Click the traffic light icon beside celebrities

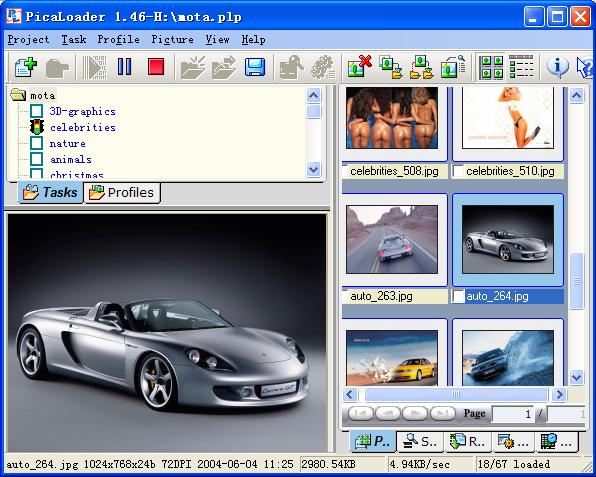tap(37, 127)
